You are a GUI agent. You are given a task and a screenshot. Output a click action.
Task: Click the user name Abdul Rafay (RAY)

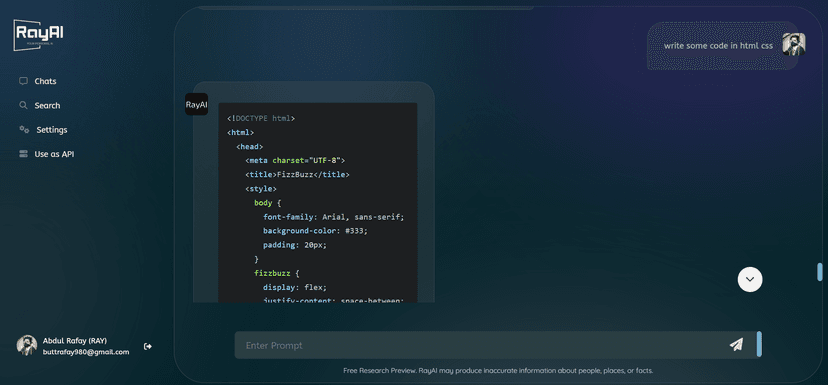pyautogui.click(x=74, y=341)
